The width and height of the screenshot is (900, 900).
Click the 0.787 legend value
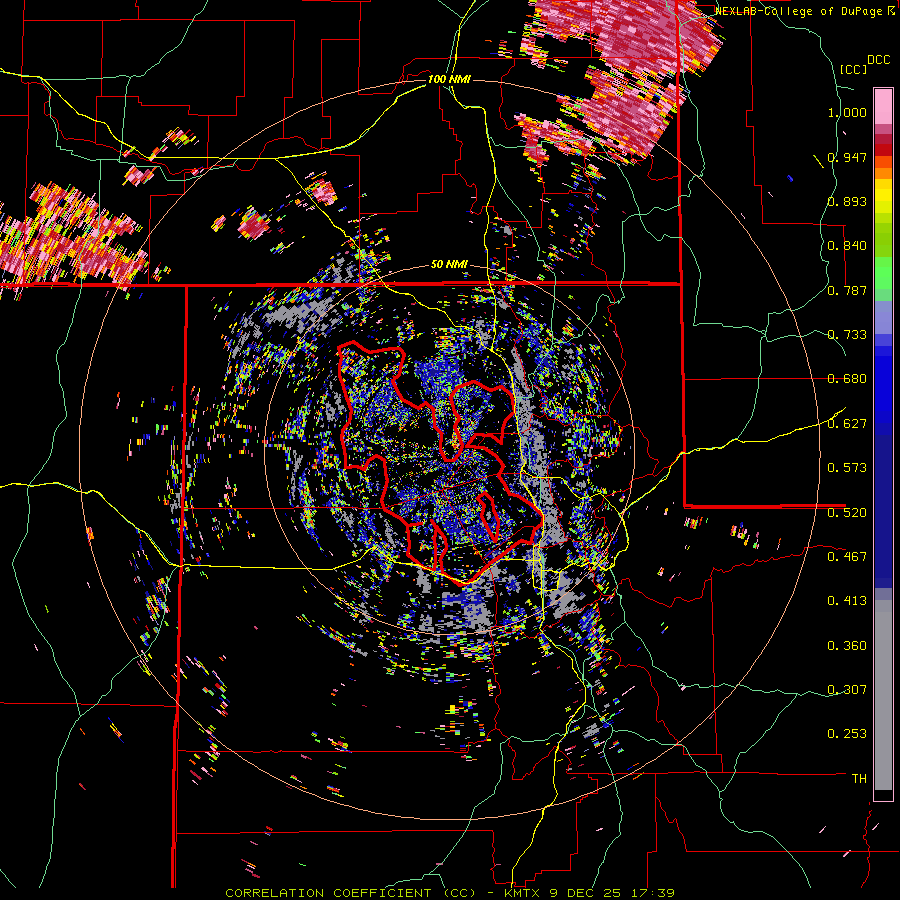847,290
